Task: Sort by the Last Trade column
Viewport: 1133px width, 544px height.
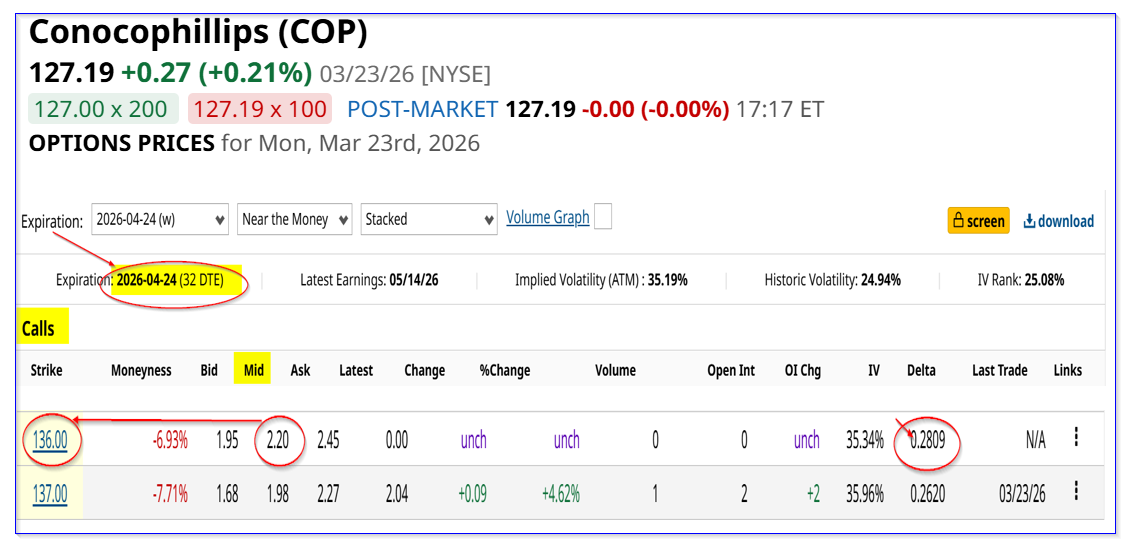Action: tap(999, 370)
